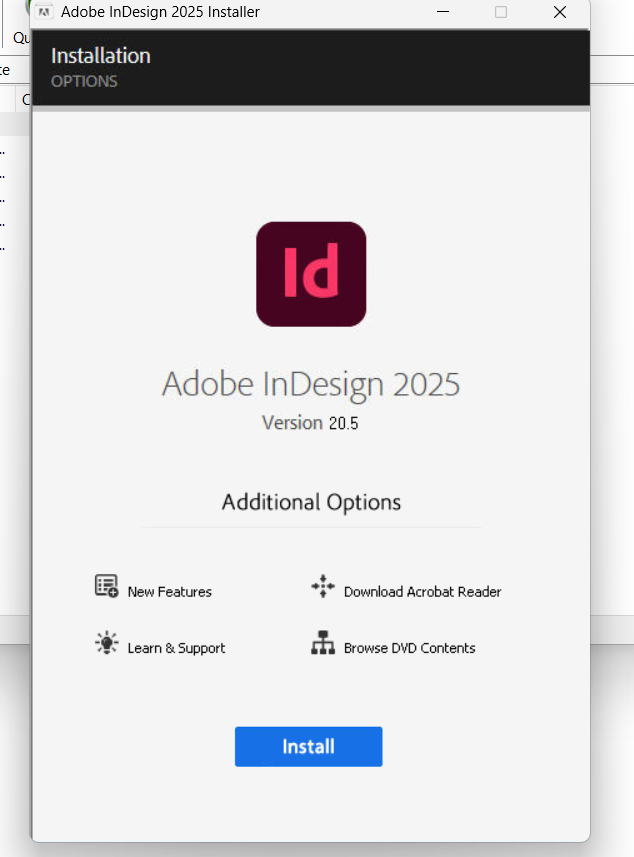Click the Download Acrobat Reader arrows icon
The width and height of the screenshot is (634, 857).
pos(322,587)
